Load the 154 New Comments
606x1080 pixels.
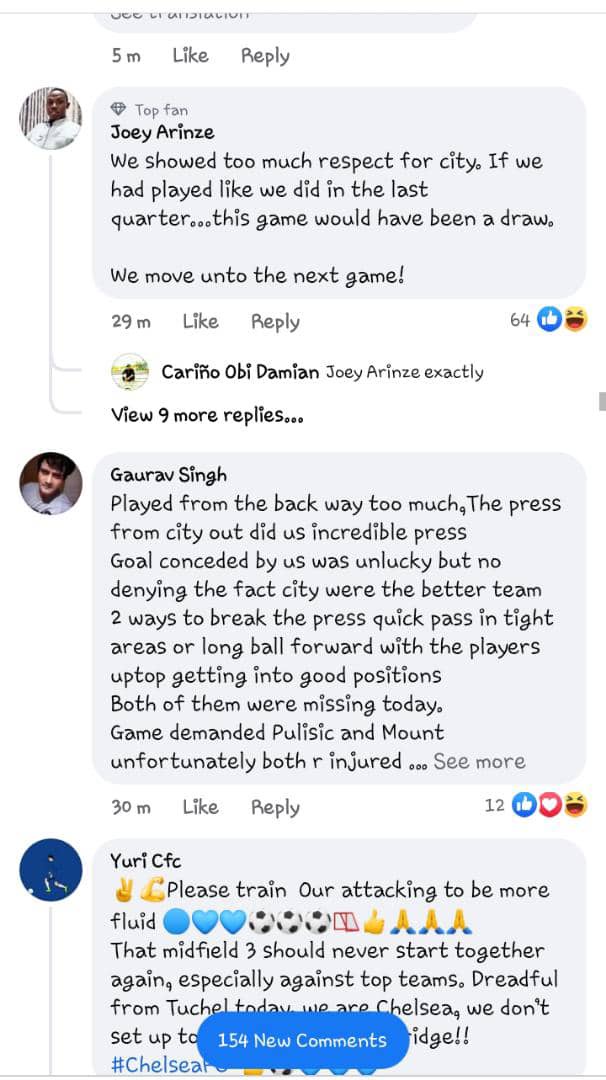tap(302, 1040)
